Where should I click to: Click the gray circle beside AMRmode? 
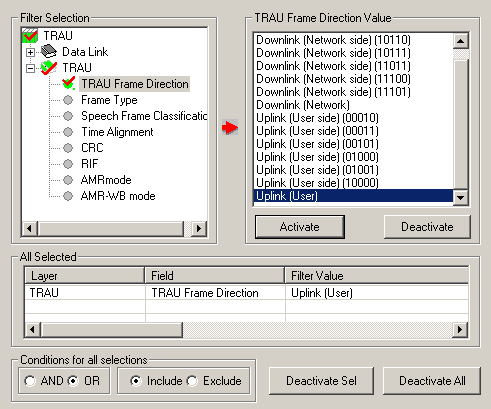pos(68,180)
